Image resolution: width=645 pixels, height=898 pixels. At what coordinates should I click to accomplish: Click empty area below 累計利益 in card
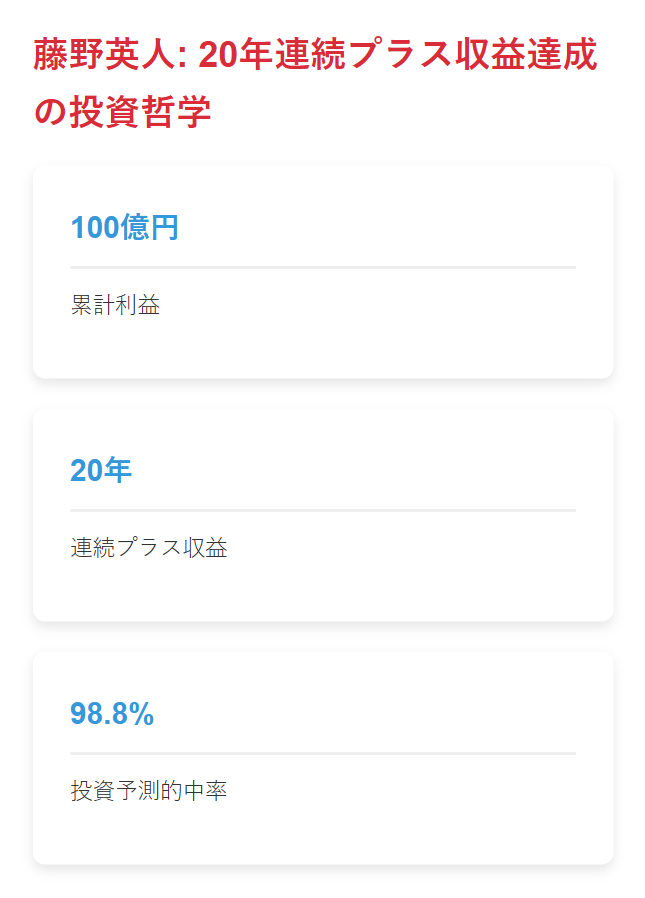click(323, 348)
